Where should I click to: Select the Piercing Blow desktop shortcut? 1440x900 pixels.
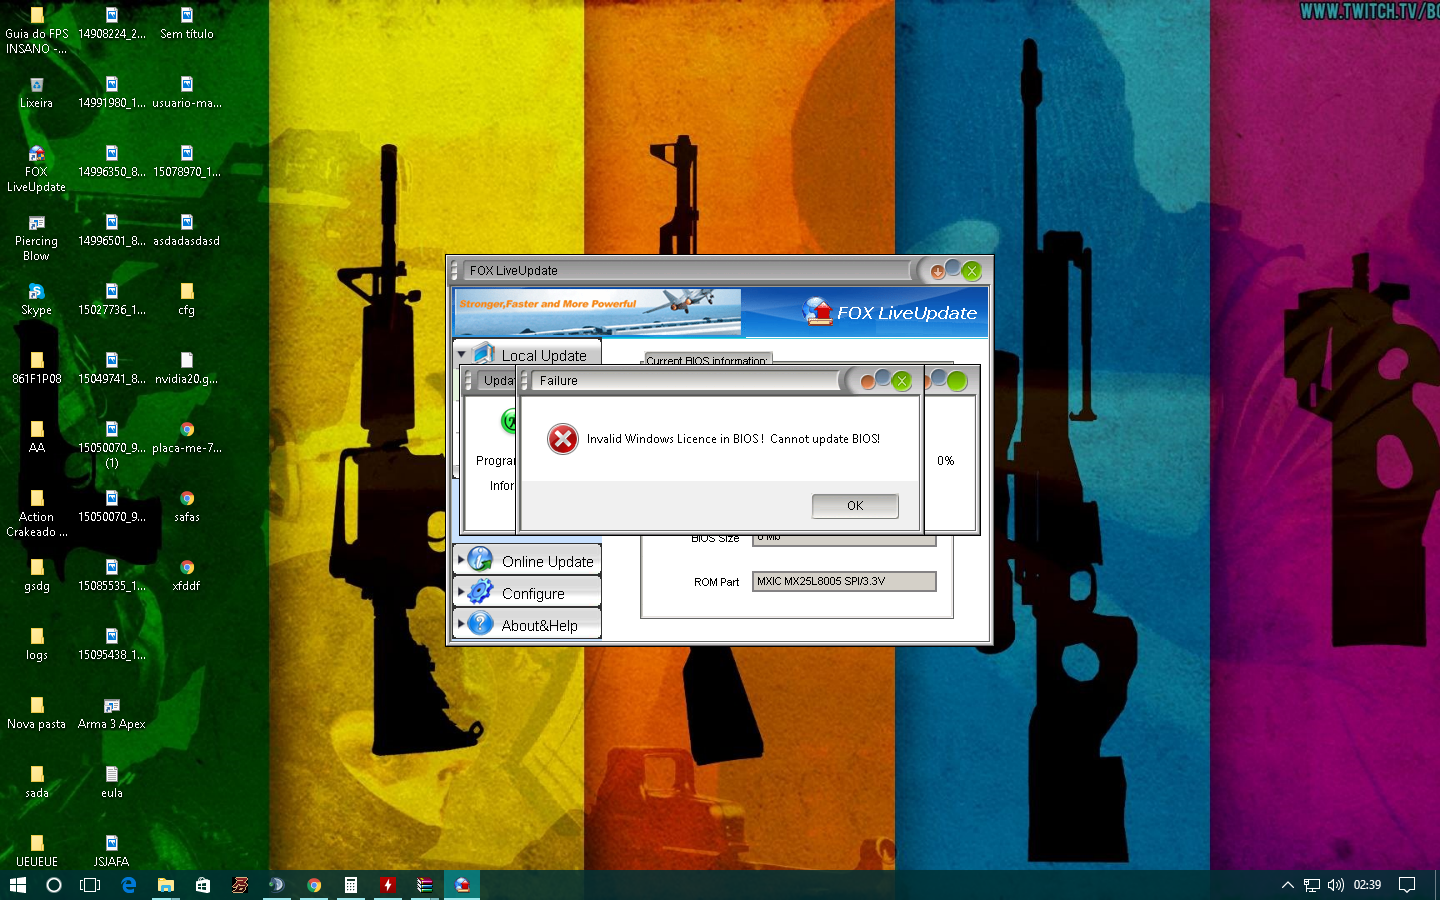[x=36, y=237]
